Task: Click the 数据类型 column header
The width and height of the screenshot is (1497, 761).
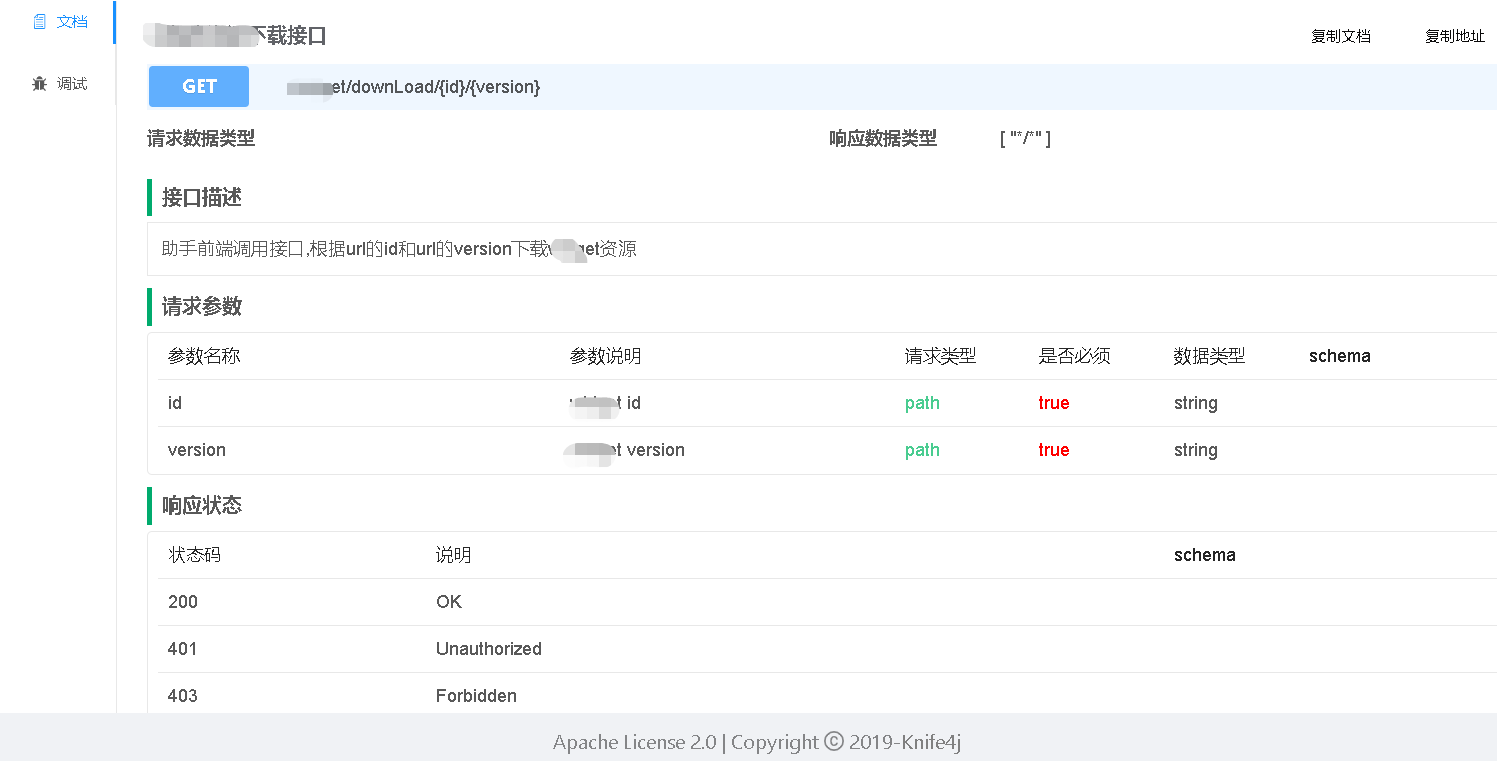Action: click(x=1210, y=356)
